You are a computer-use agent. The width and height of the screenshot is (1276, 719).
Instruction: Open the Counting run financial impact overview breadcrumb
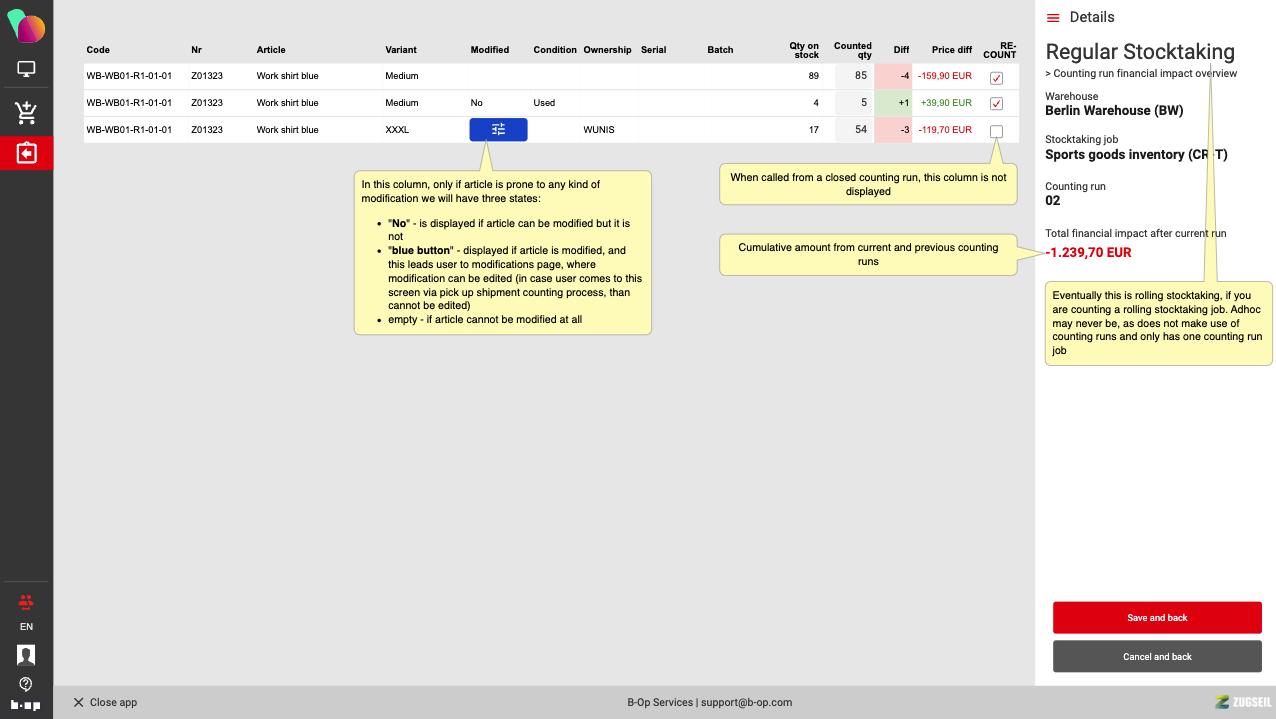(x=1141, y=73)
